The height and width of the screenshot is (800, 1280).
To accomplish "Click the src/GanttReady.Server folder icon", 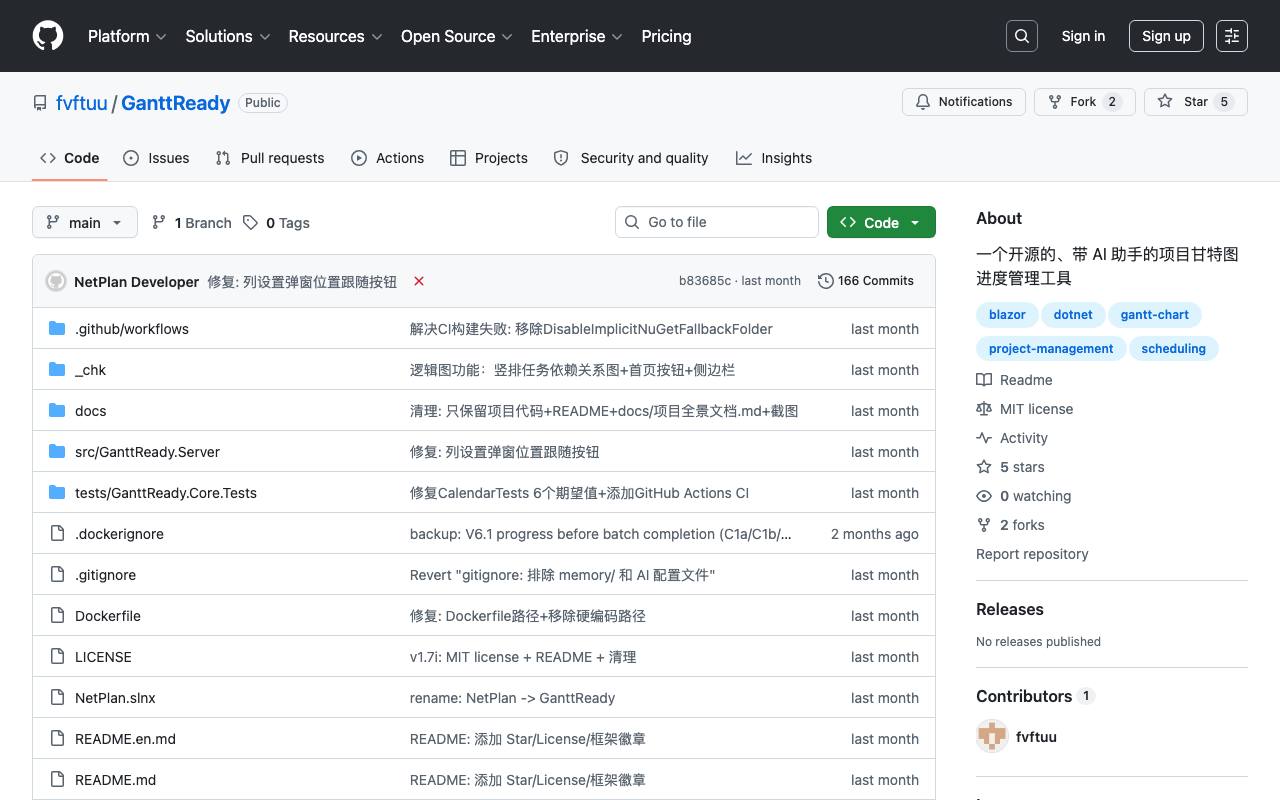I will point(57,451).
